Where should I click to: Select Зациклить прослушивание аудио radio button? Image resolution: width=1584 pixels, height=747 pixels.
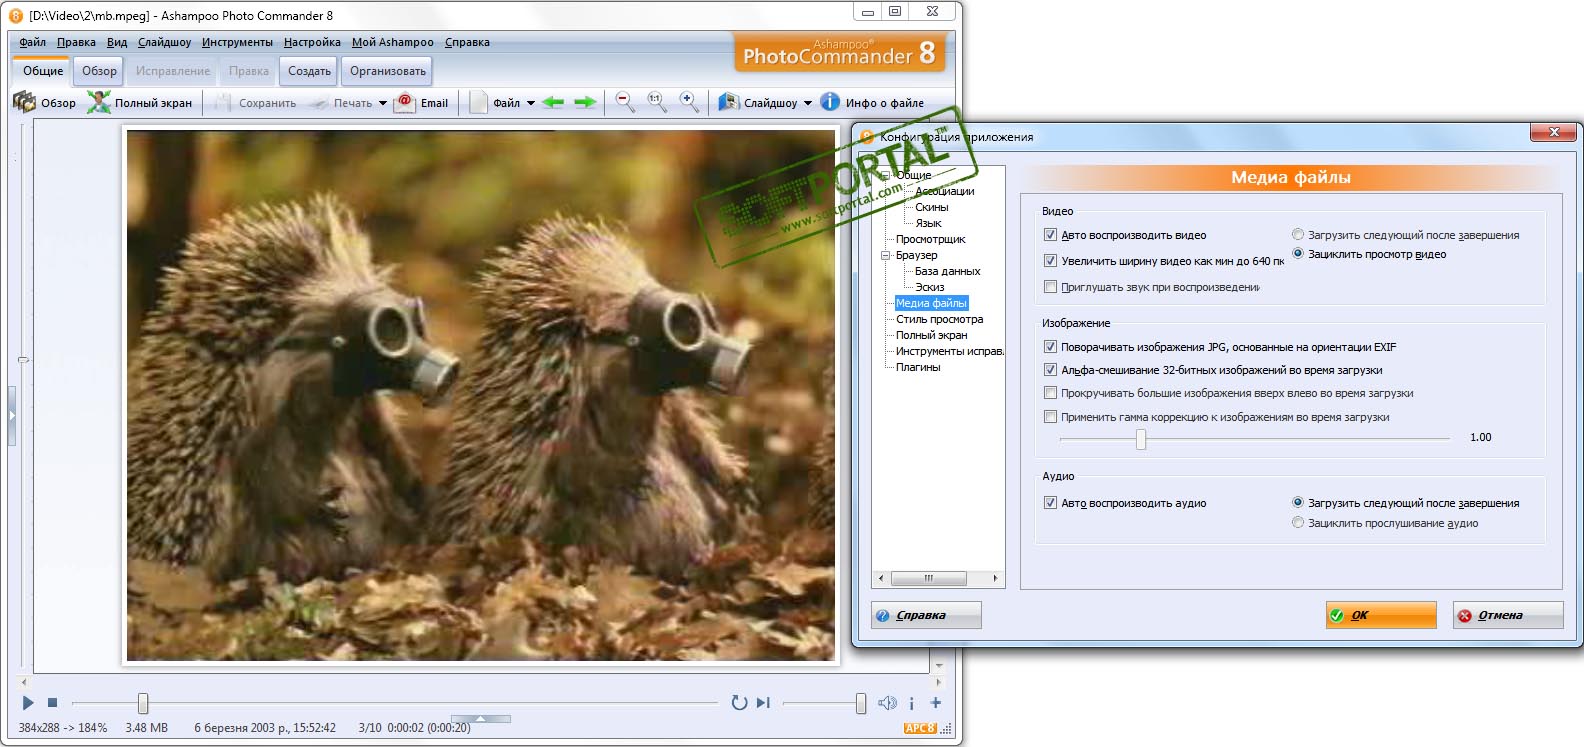click(x=1298, y=523)
